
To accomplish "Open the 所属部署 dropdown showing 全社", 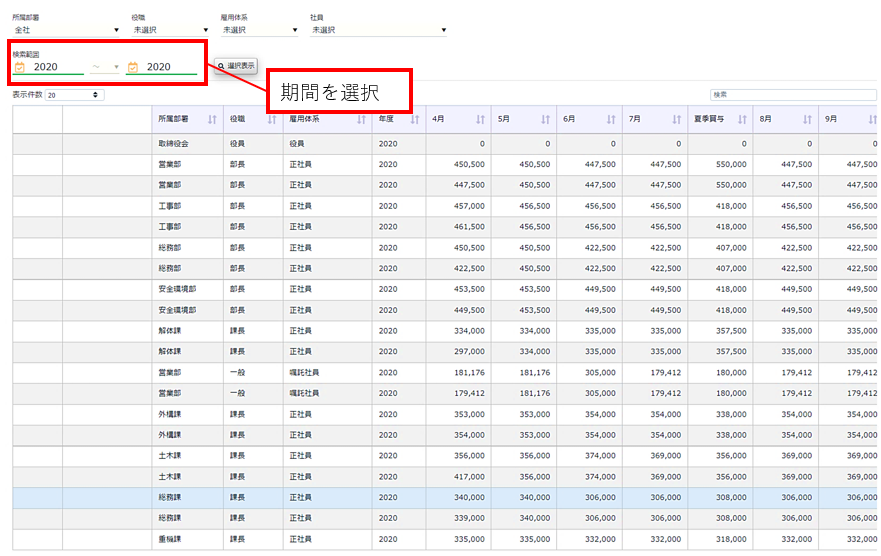I will click(x=65, y=30).
